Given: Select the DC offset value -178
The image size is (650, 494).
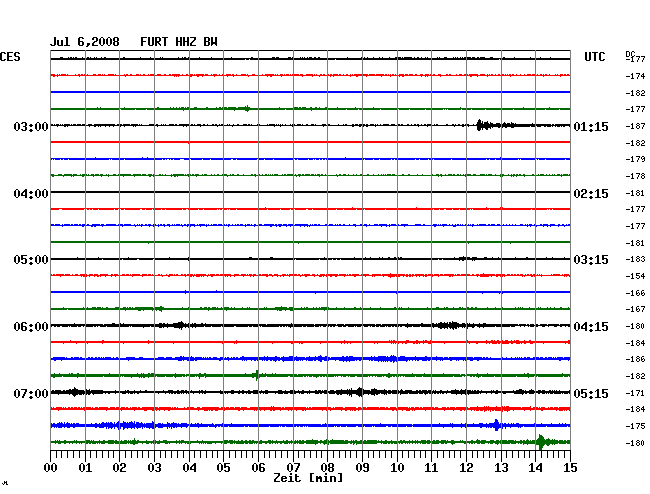Looking at the screenshot, I should pos(635,176).
